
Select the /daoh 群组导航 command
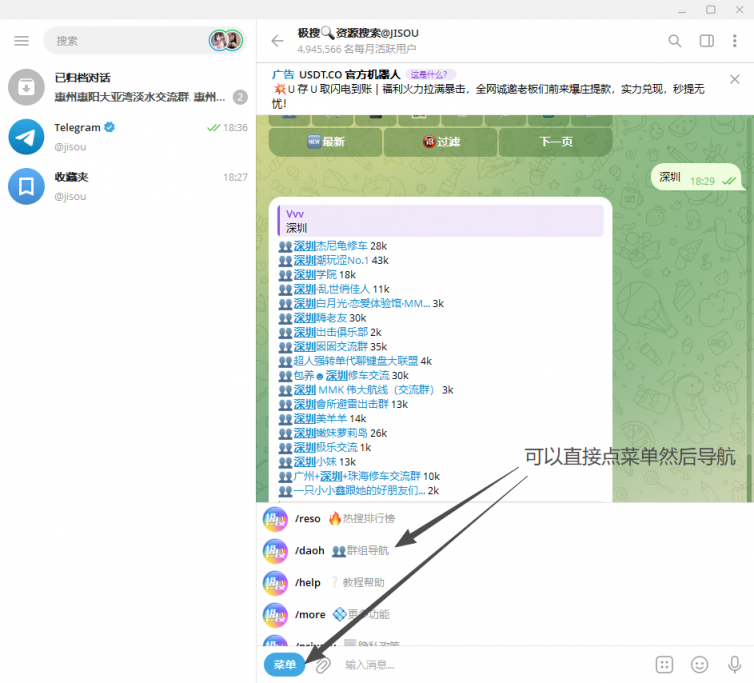coord(342,551)
